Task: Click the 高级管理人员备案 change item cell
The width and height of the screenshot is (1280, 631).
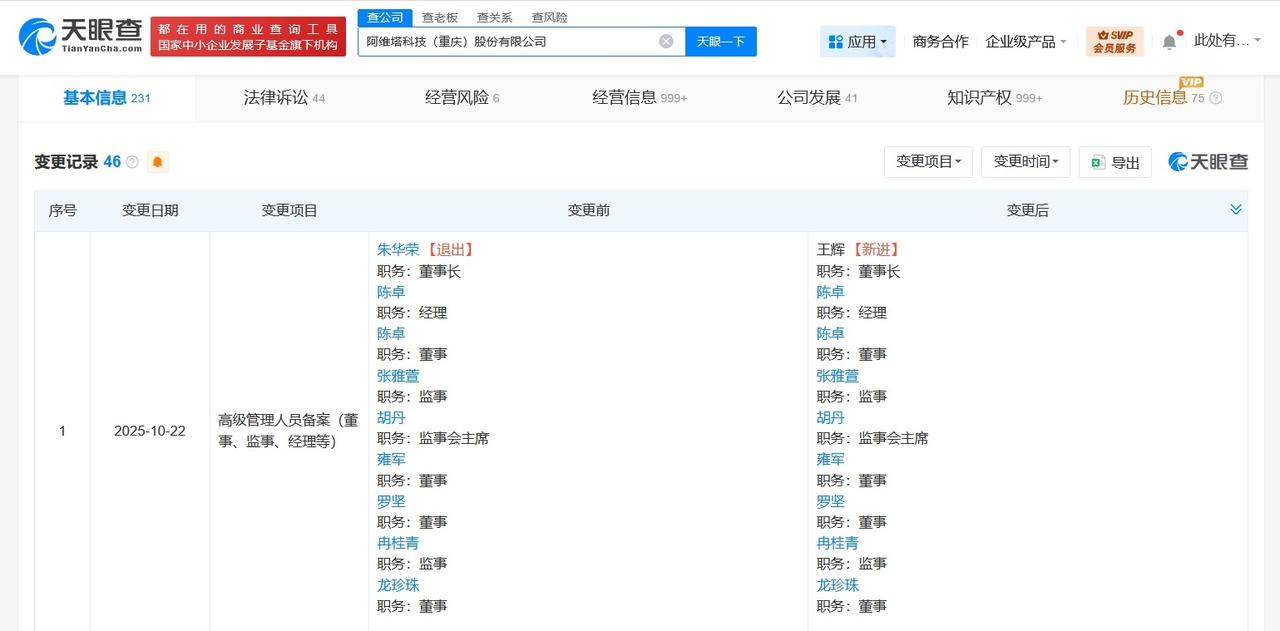Action: point(289,431)
